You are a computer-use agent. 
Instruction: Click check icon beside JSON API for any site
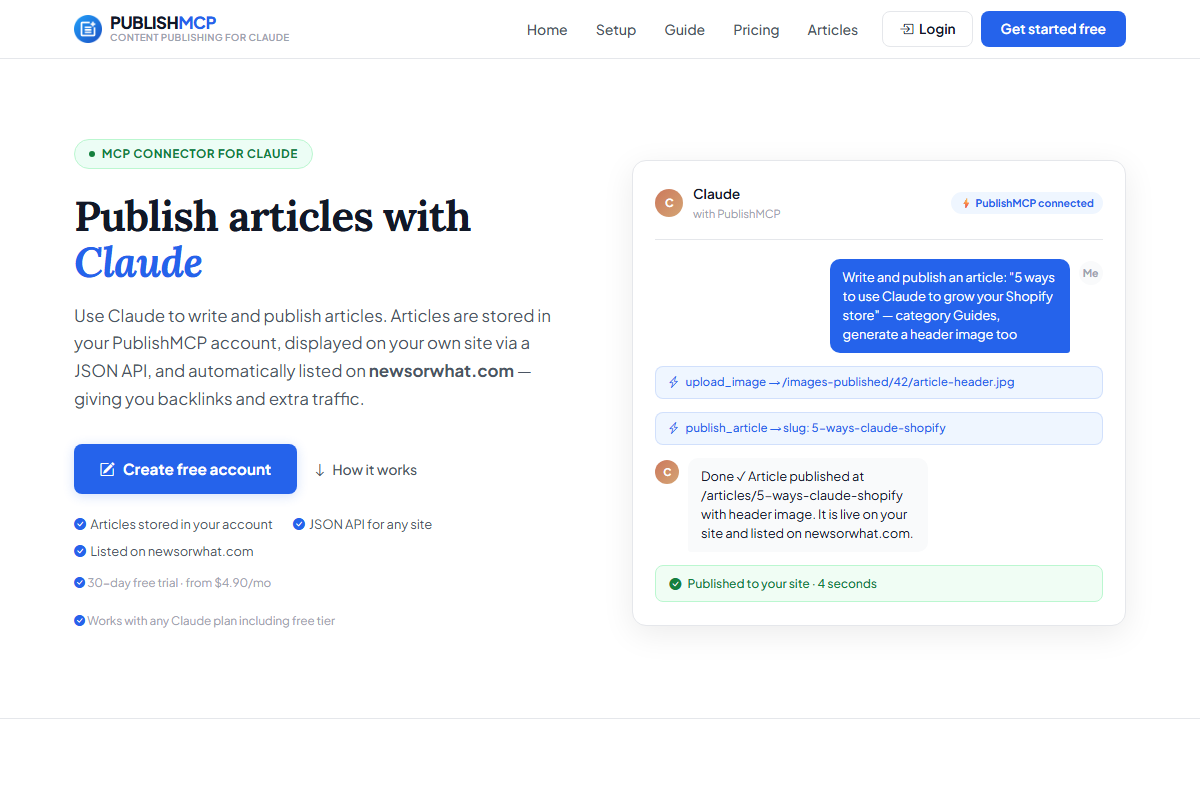click(299, 524)
